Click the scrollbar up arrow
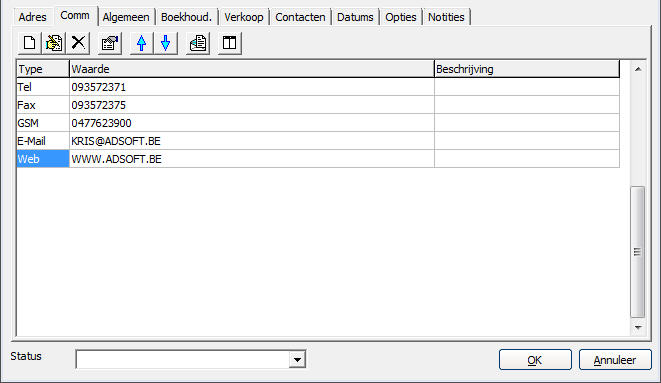Viewport: 661px width, 383px height. [x=638, y=69]
